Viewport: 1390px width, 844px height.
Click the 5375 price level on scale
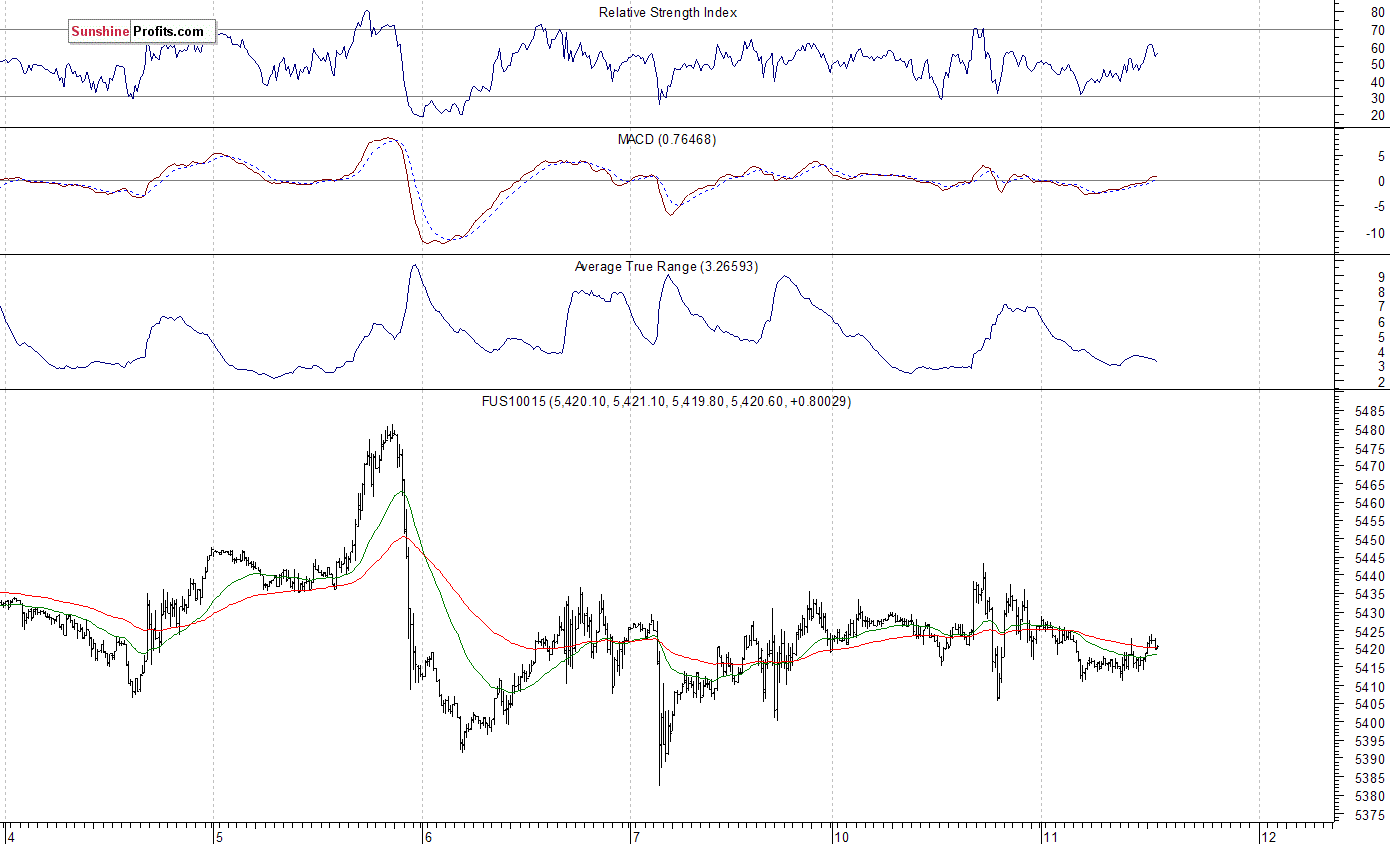[1370, 815]
